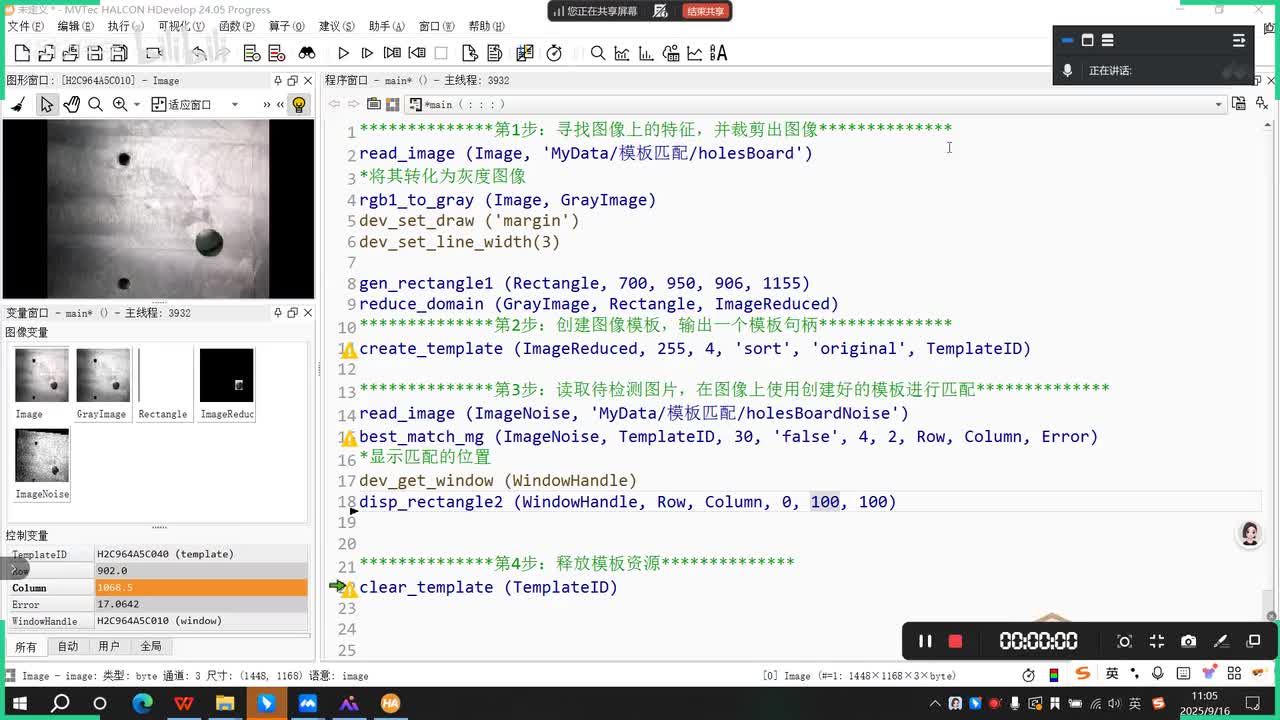Select the ImageNoise variable thumbnail
The height and width of the screenshot is (720, 1280).
click(x=42, y=464)
